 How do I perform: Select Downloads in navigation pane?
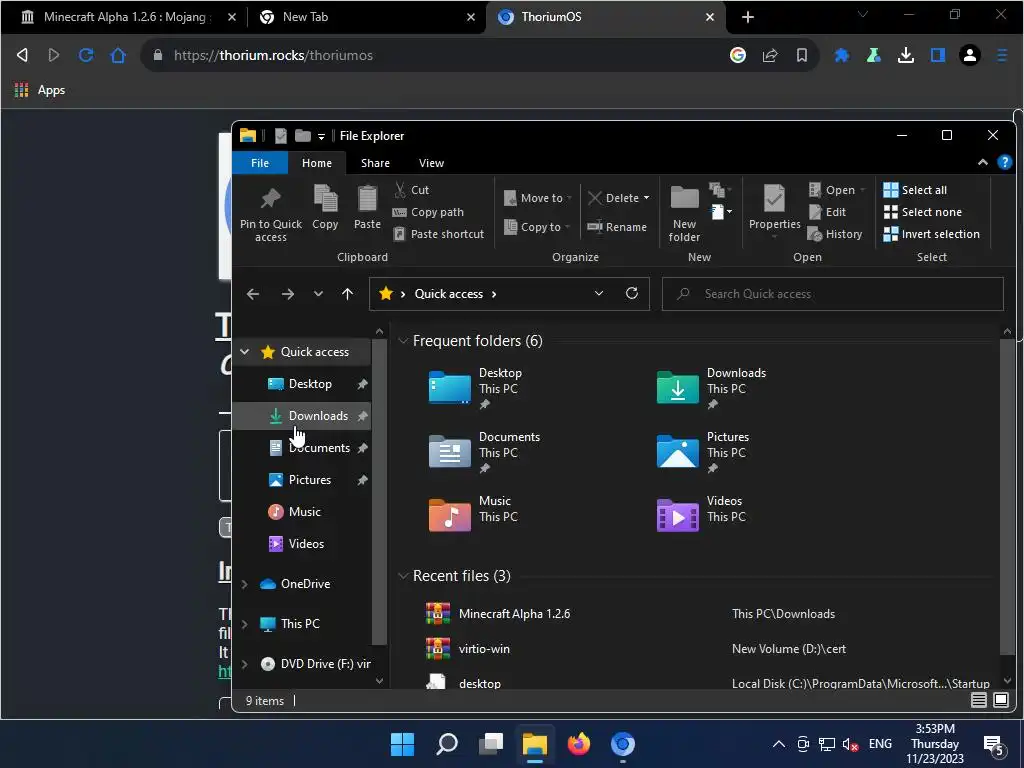click(x=304, y=416)
